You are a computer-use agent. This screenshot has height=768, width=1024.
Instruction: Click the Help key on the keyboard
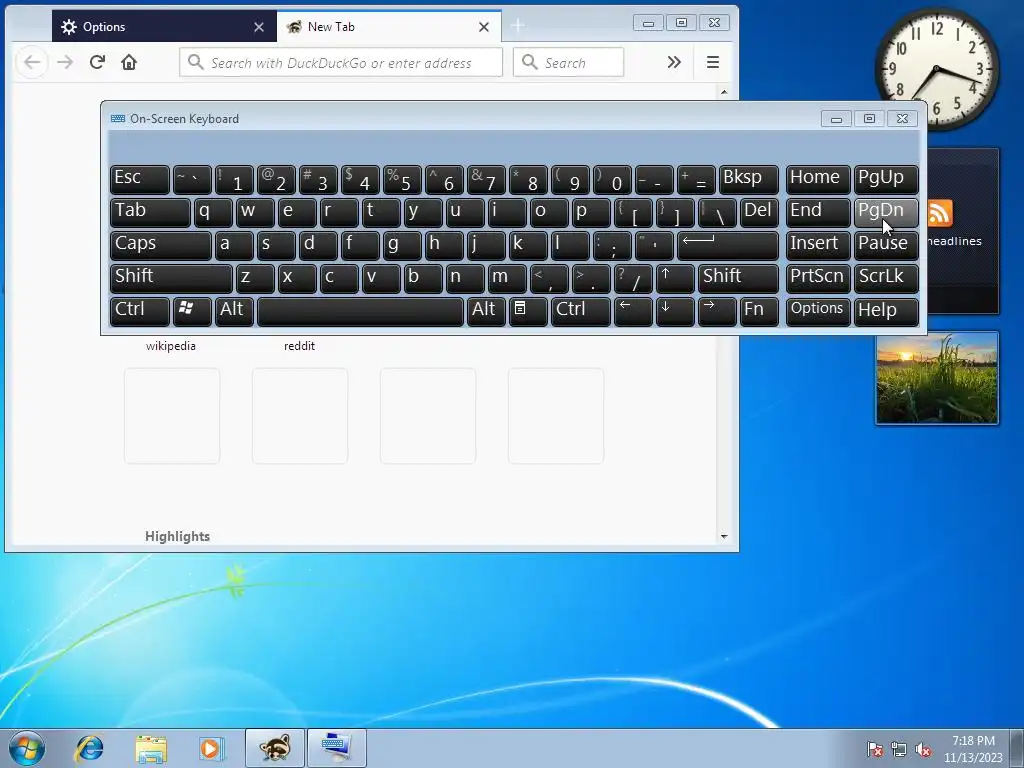coord(886,311)
